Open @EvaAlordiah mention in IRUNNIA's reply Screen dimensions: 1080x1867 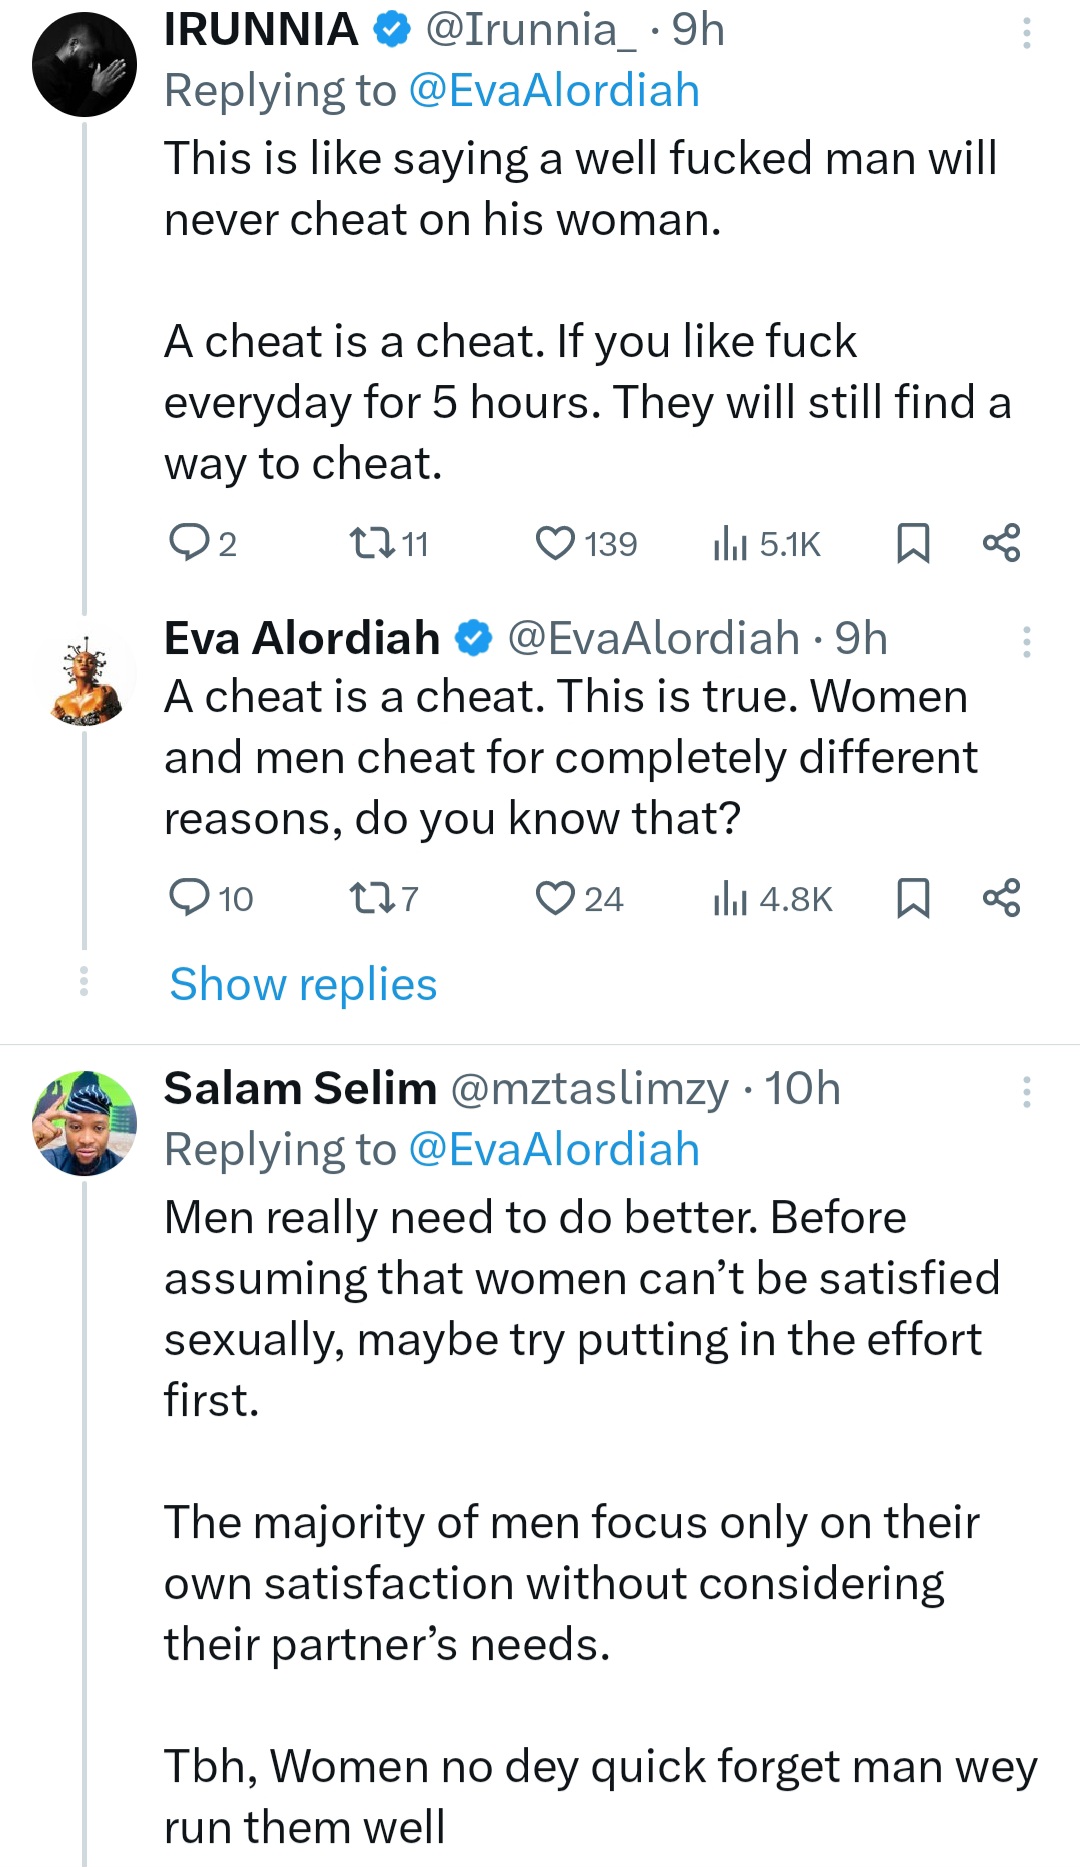(x=553, y=91)
